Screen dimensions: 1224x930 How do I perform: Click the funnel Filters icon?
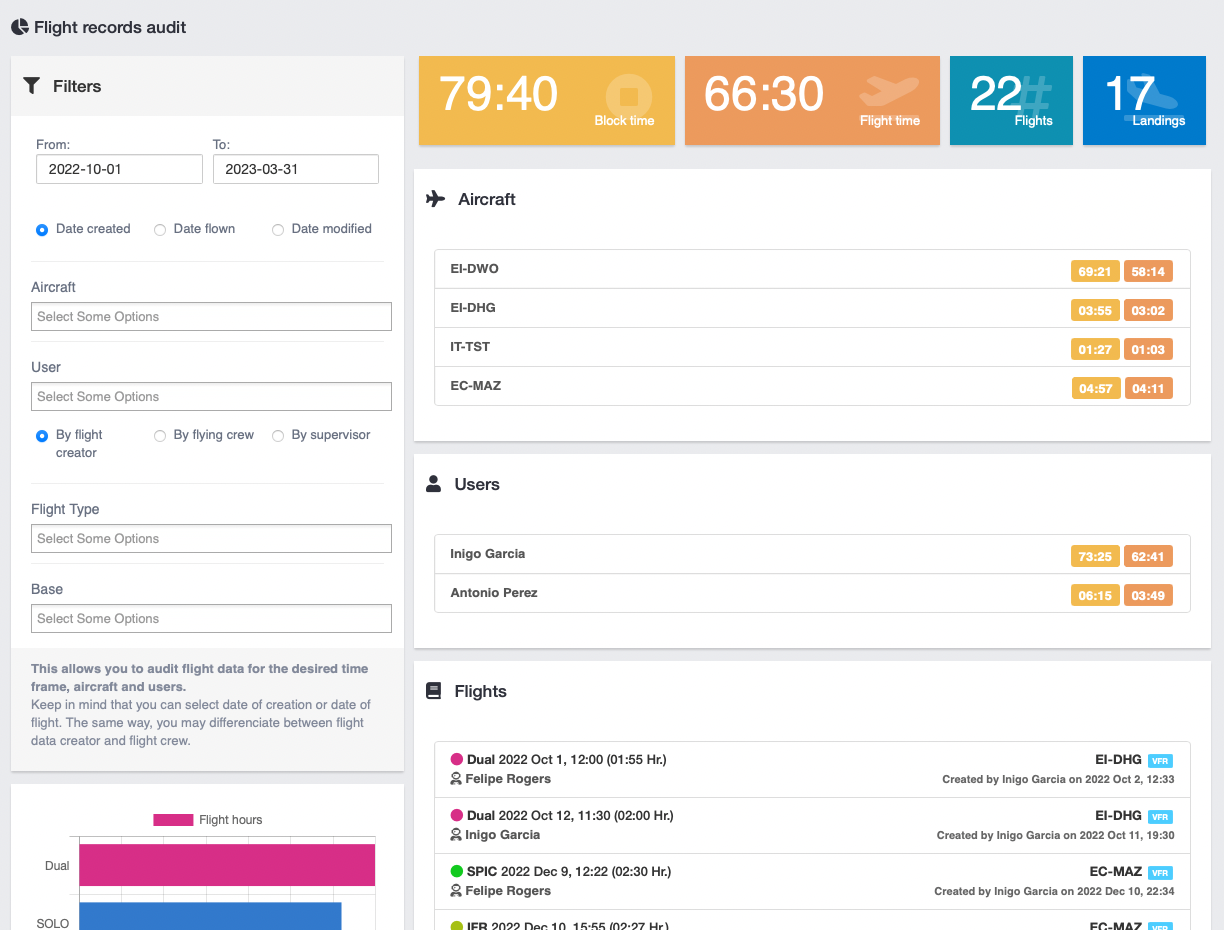(32, 86)
